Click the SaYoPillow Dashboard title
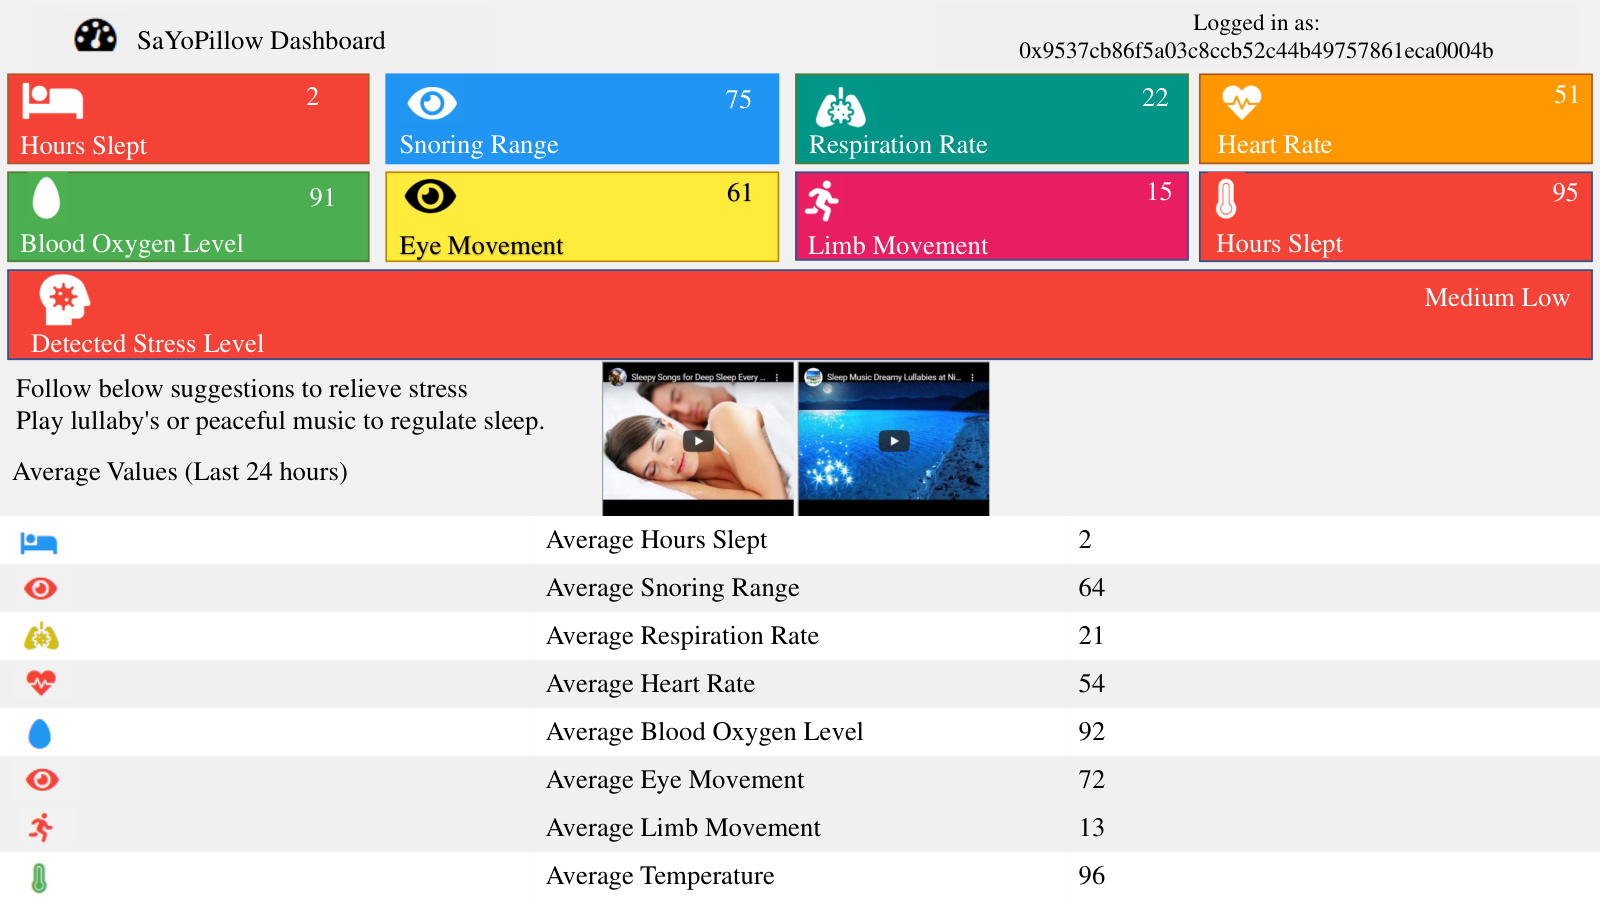The image size is (1600, 900). [261, 41]
